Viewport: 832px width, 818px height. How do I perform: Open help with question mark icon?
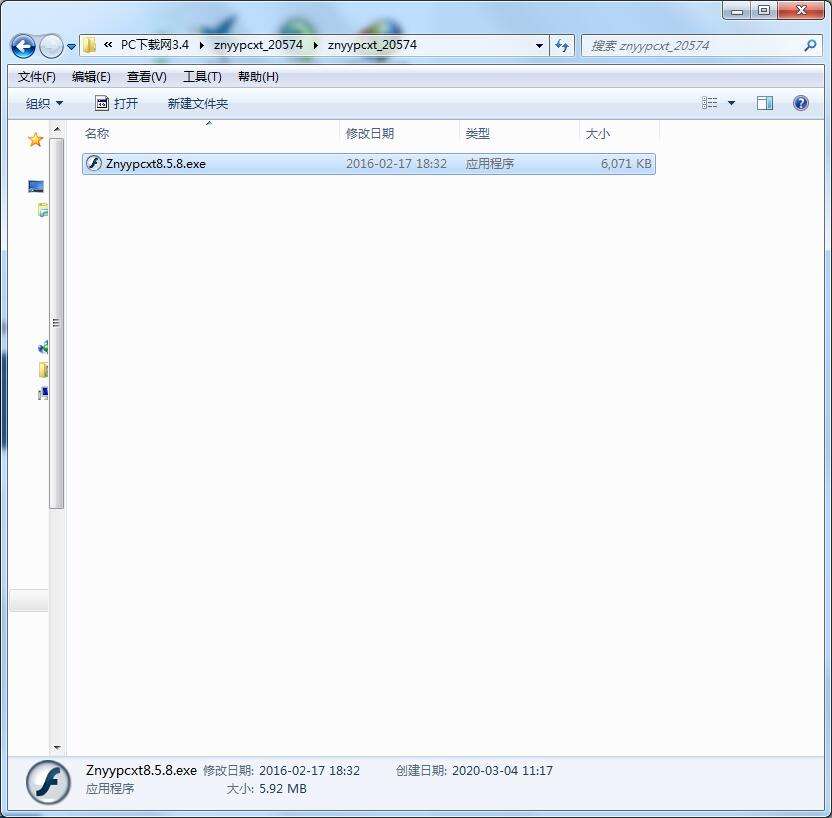tap(801, 103)
